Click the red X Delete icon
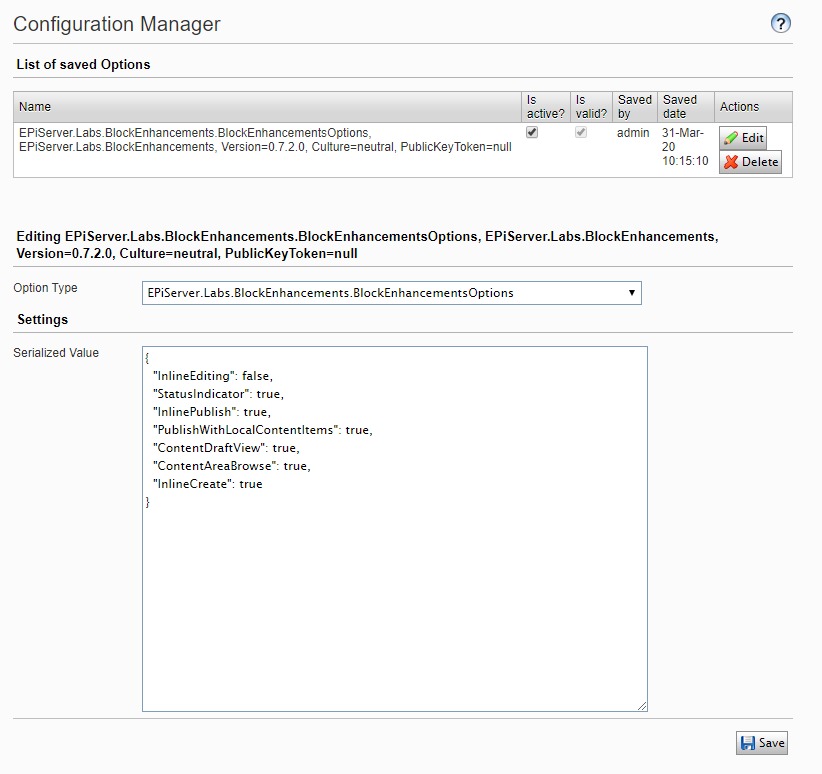The height and width of the screenshot is (774, 822). tap(731, 162)
